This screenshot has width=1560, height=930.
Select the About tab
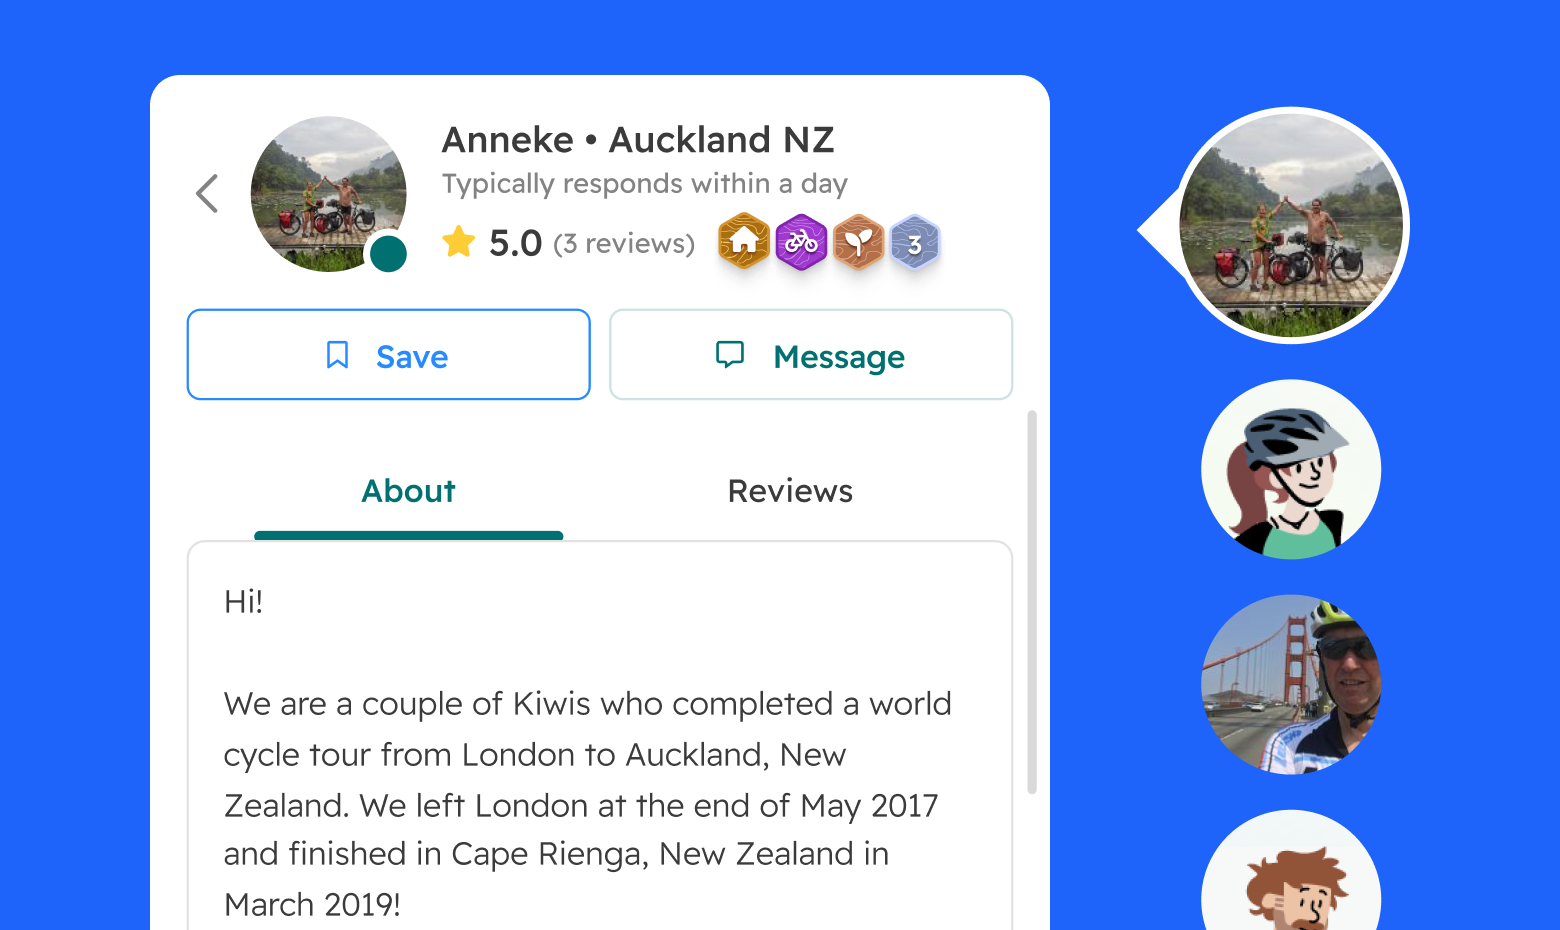coord(408,491)
